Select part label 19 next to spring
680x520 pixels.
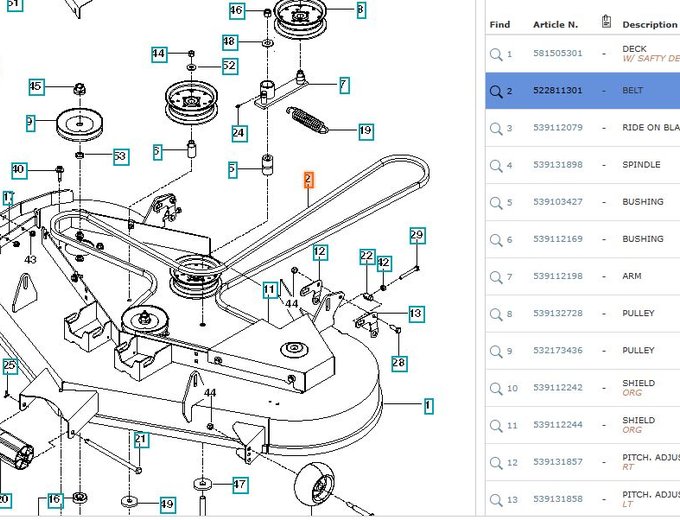click(366, 131)
